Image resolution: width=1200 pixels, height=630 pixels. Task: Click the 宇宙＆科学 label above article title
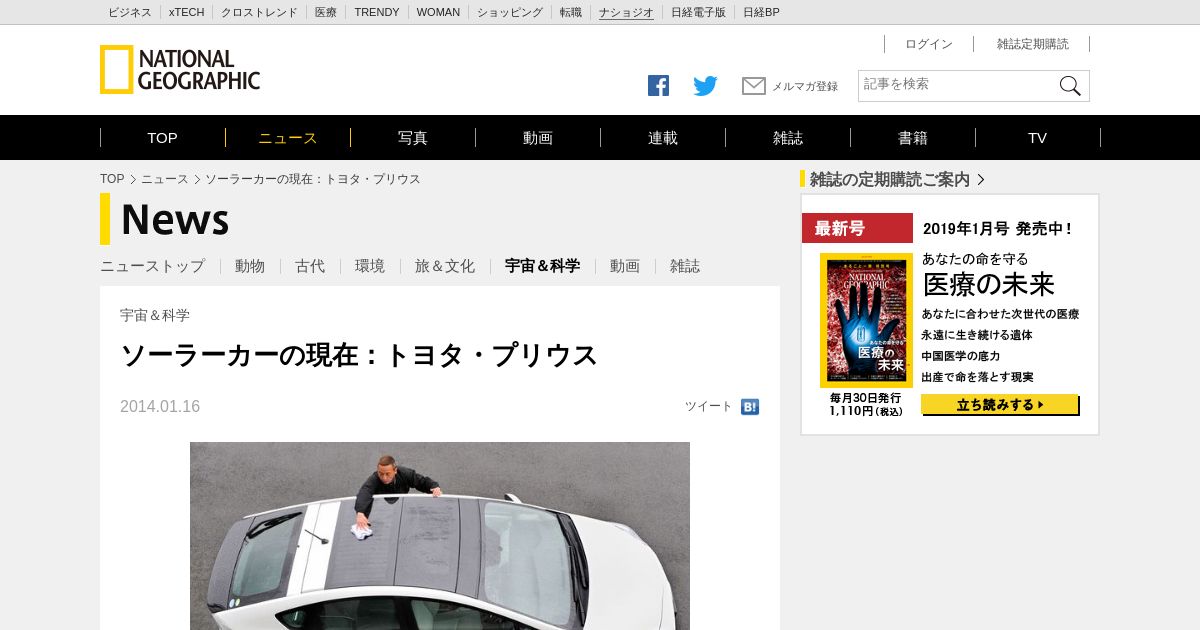pos(155,315)
